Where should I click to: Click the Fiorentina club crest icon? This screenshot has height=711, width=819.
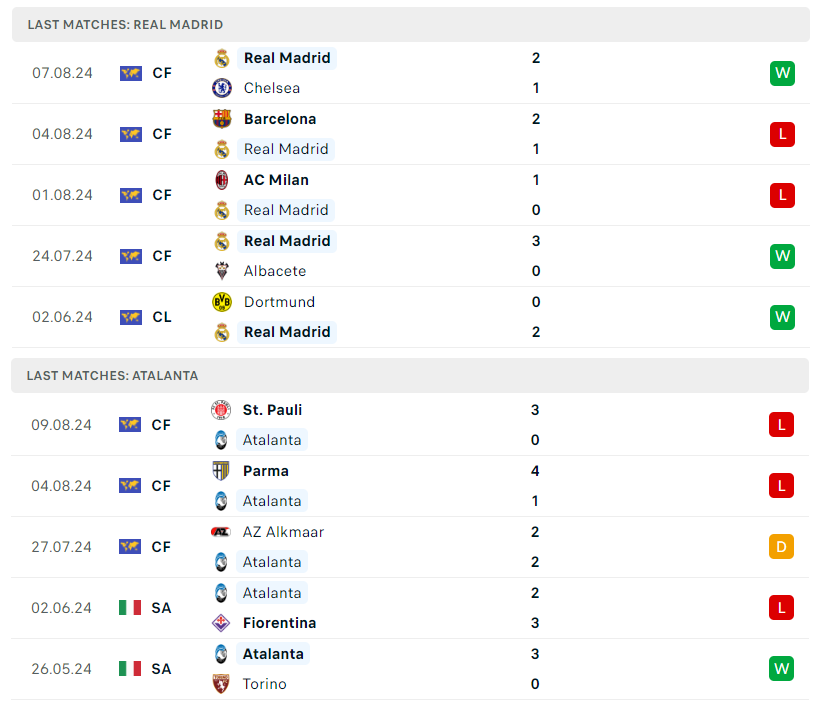tap(220, 623)
